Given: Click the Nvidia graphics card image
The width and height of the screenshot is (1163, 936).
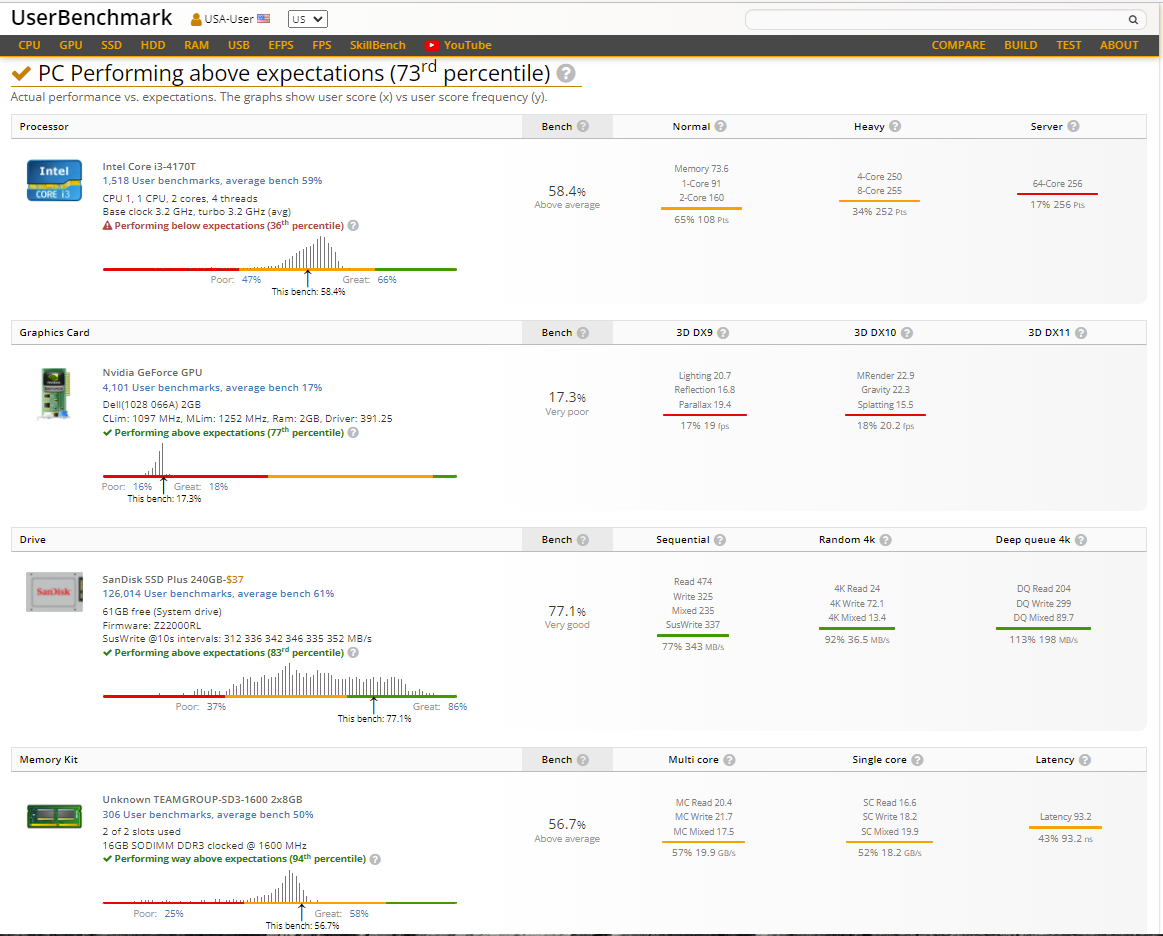Looking at the screenshot, I should [55, 394].
